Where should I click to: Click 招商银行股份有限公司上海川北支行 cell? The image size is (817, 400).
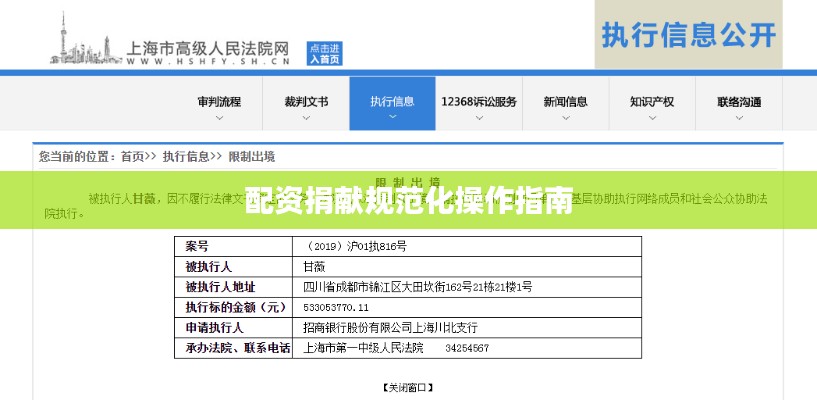(x=390, y=328)
